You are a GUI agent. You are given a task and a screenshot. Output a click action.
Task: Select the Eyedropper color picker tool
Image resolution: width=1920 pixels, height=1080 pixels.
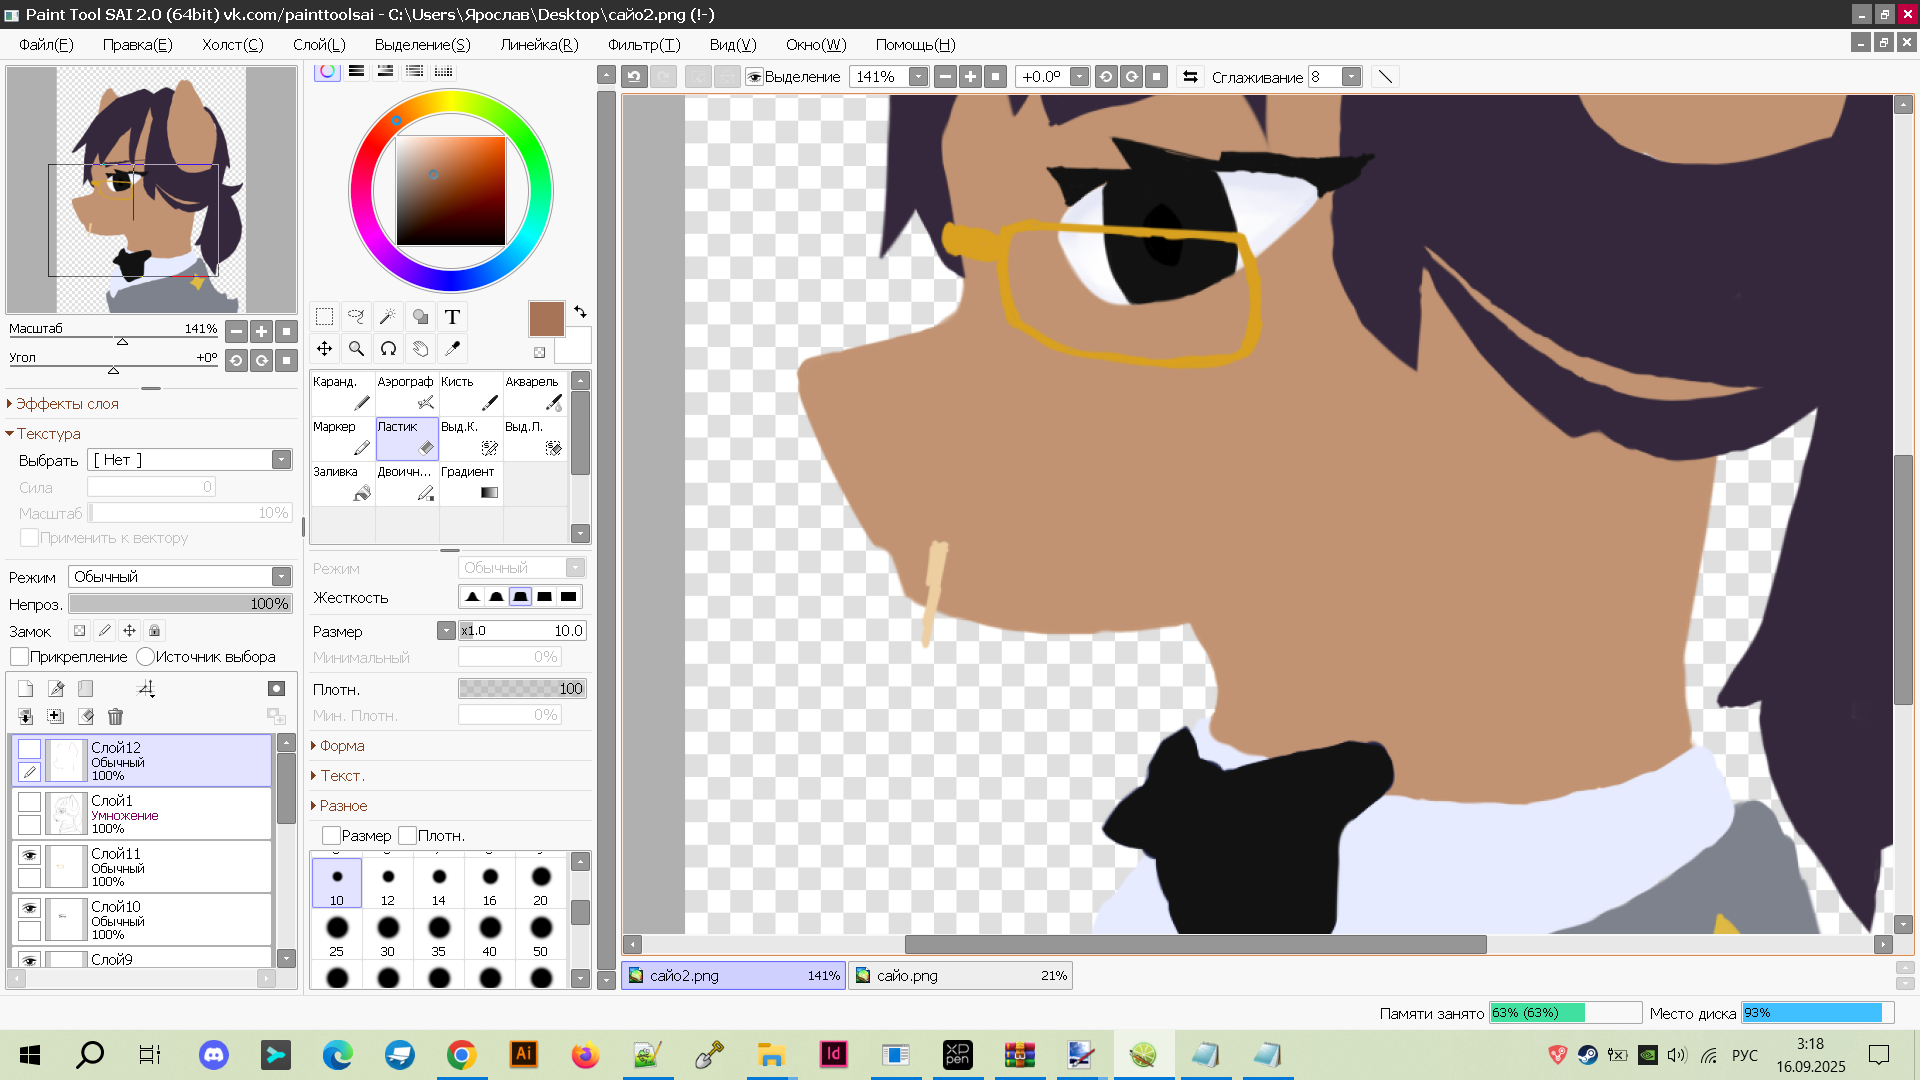tap(452, 349)
